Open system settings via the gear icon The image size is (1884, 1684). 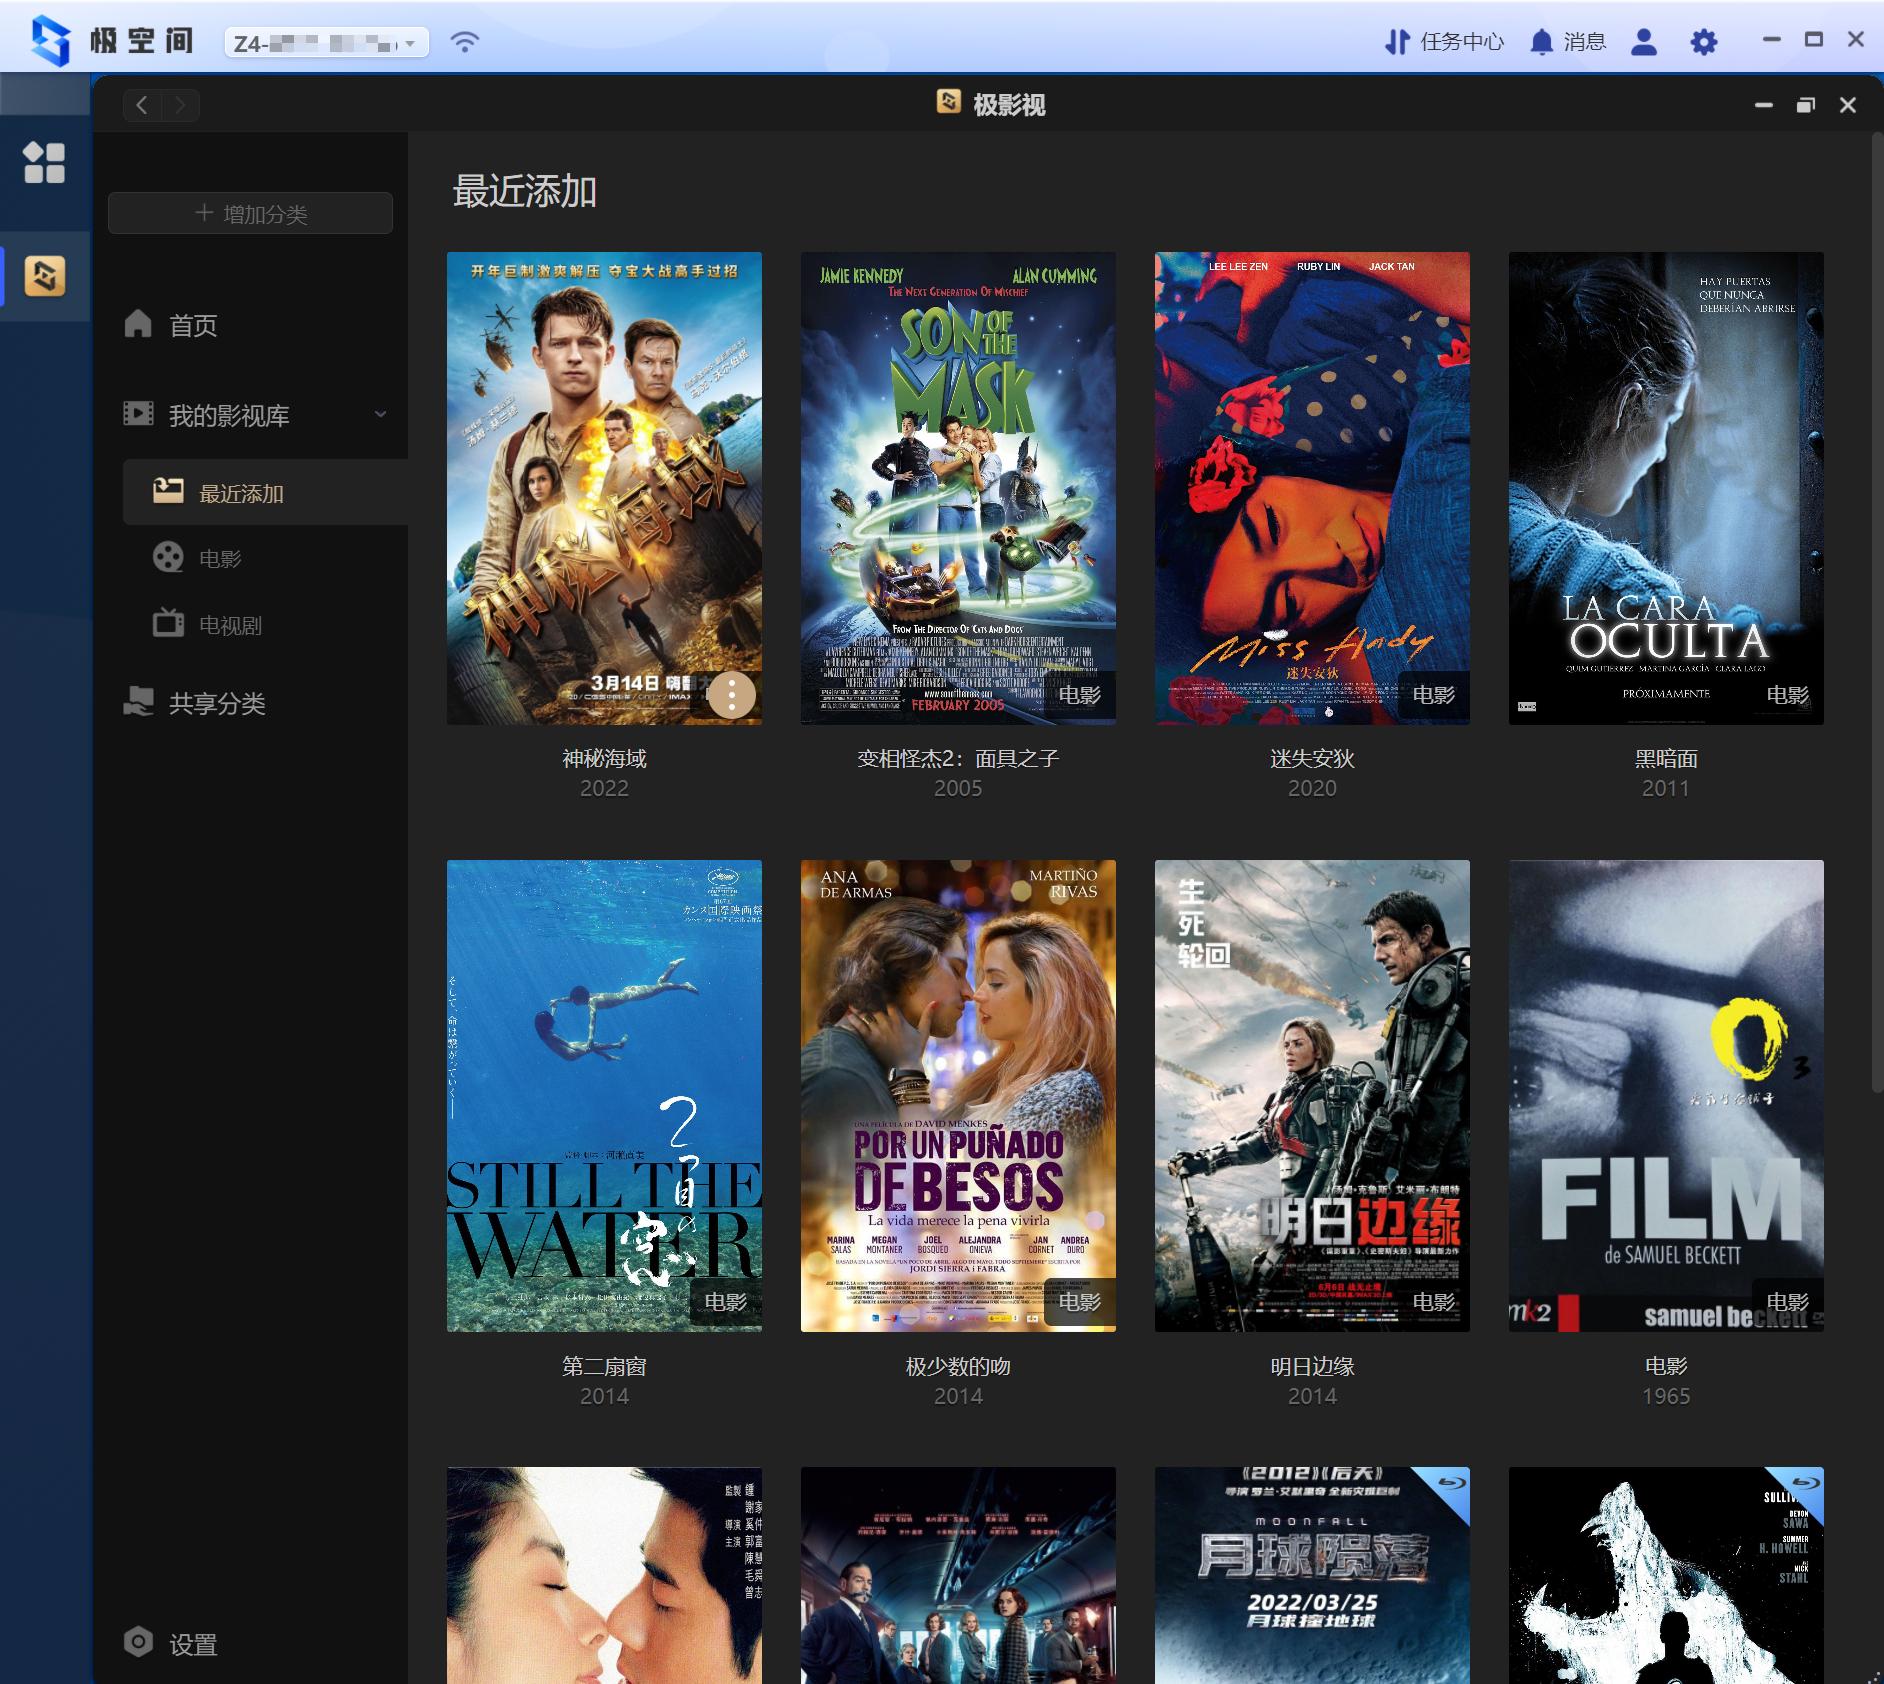(1703, 42)
